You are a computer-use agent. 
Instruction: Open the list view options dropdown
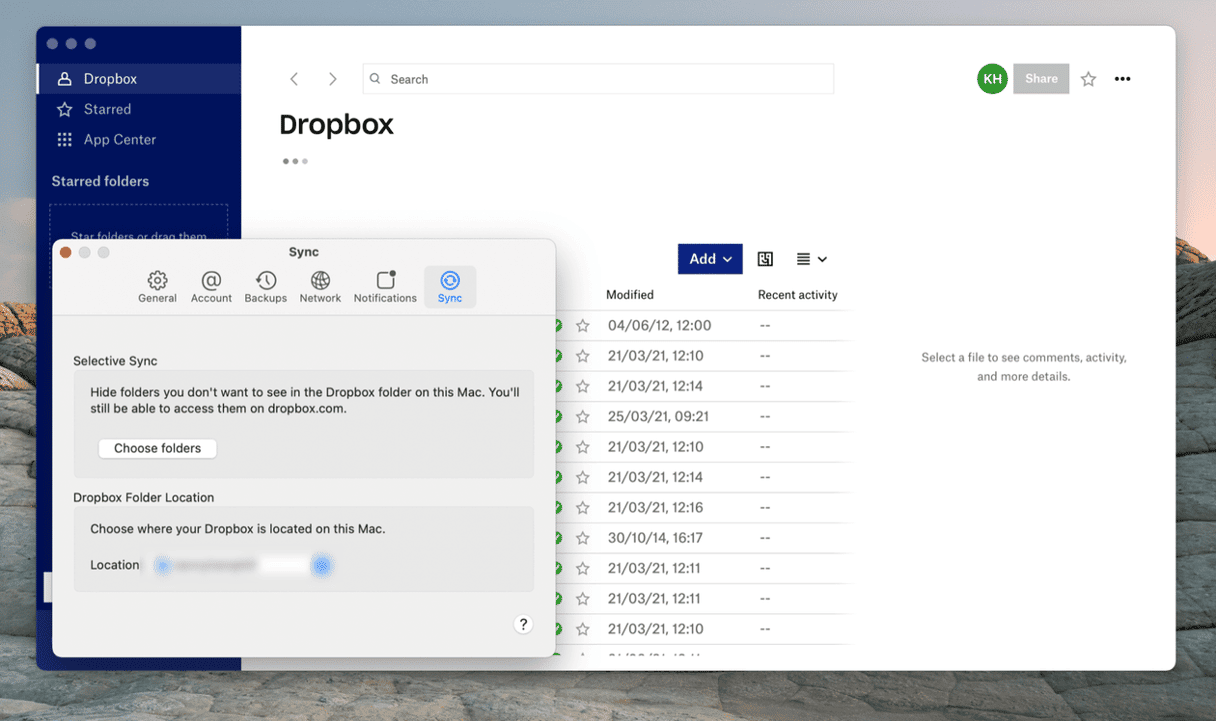[811, 259]
